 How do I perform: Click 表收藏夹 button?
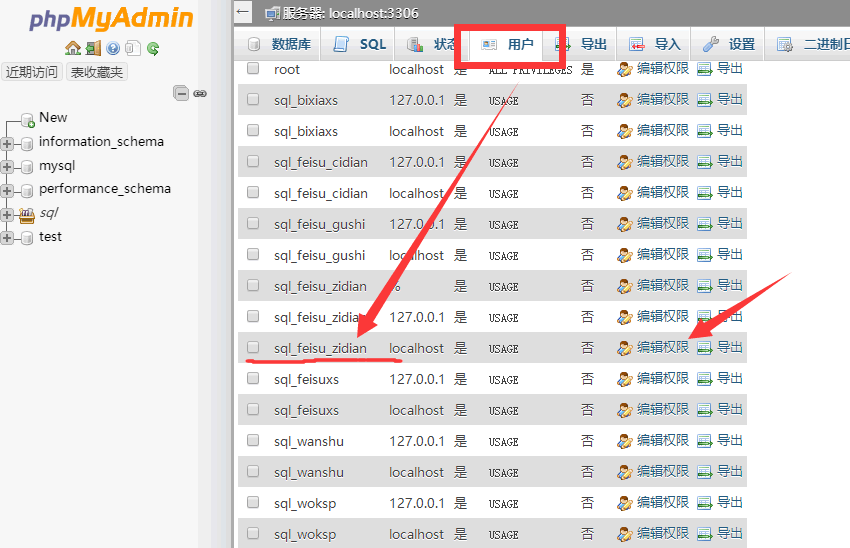[x=97, y=72]
